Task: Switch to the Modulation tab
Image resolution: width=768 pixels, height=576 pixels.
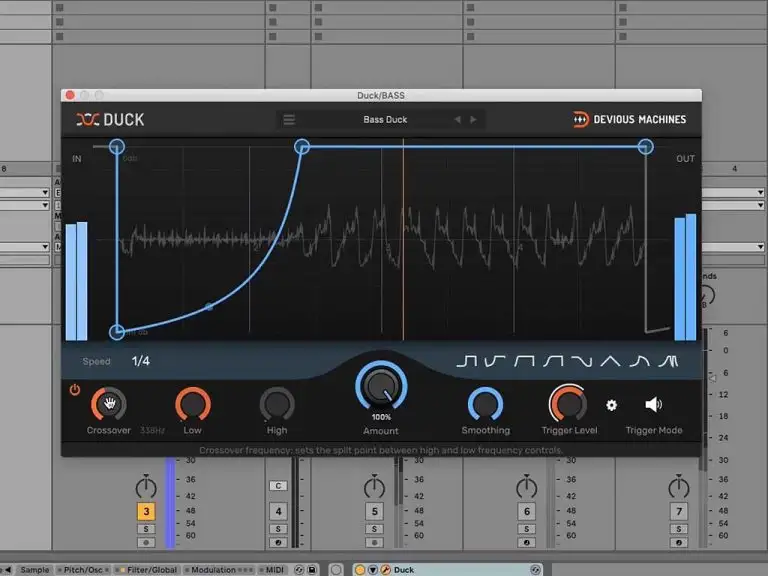Action: pyautogui.click(x=219, y=570)
